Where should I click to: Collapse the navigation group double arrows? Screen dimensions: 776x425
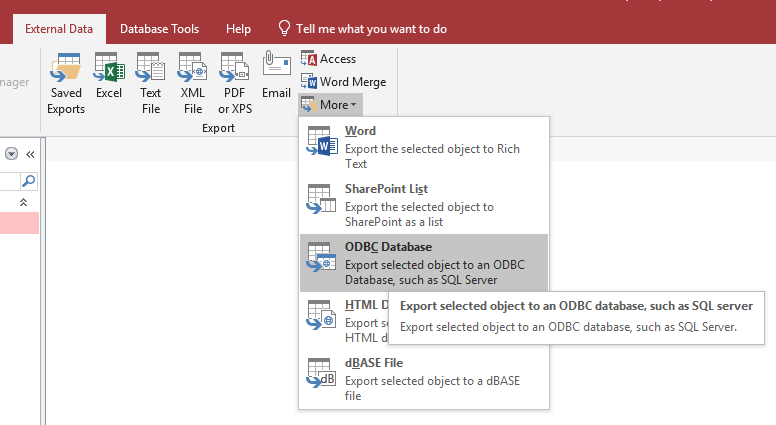click(23, 202)
